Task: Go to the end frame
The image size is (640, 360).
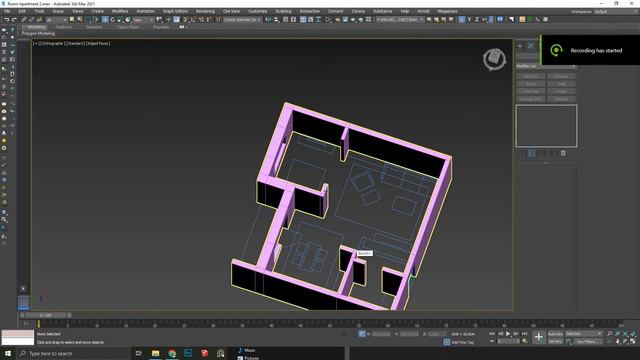Action: [x=524, y=333]
